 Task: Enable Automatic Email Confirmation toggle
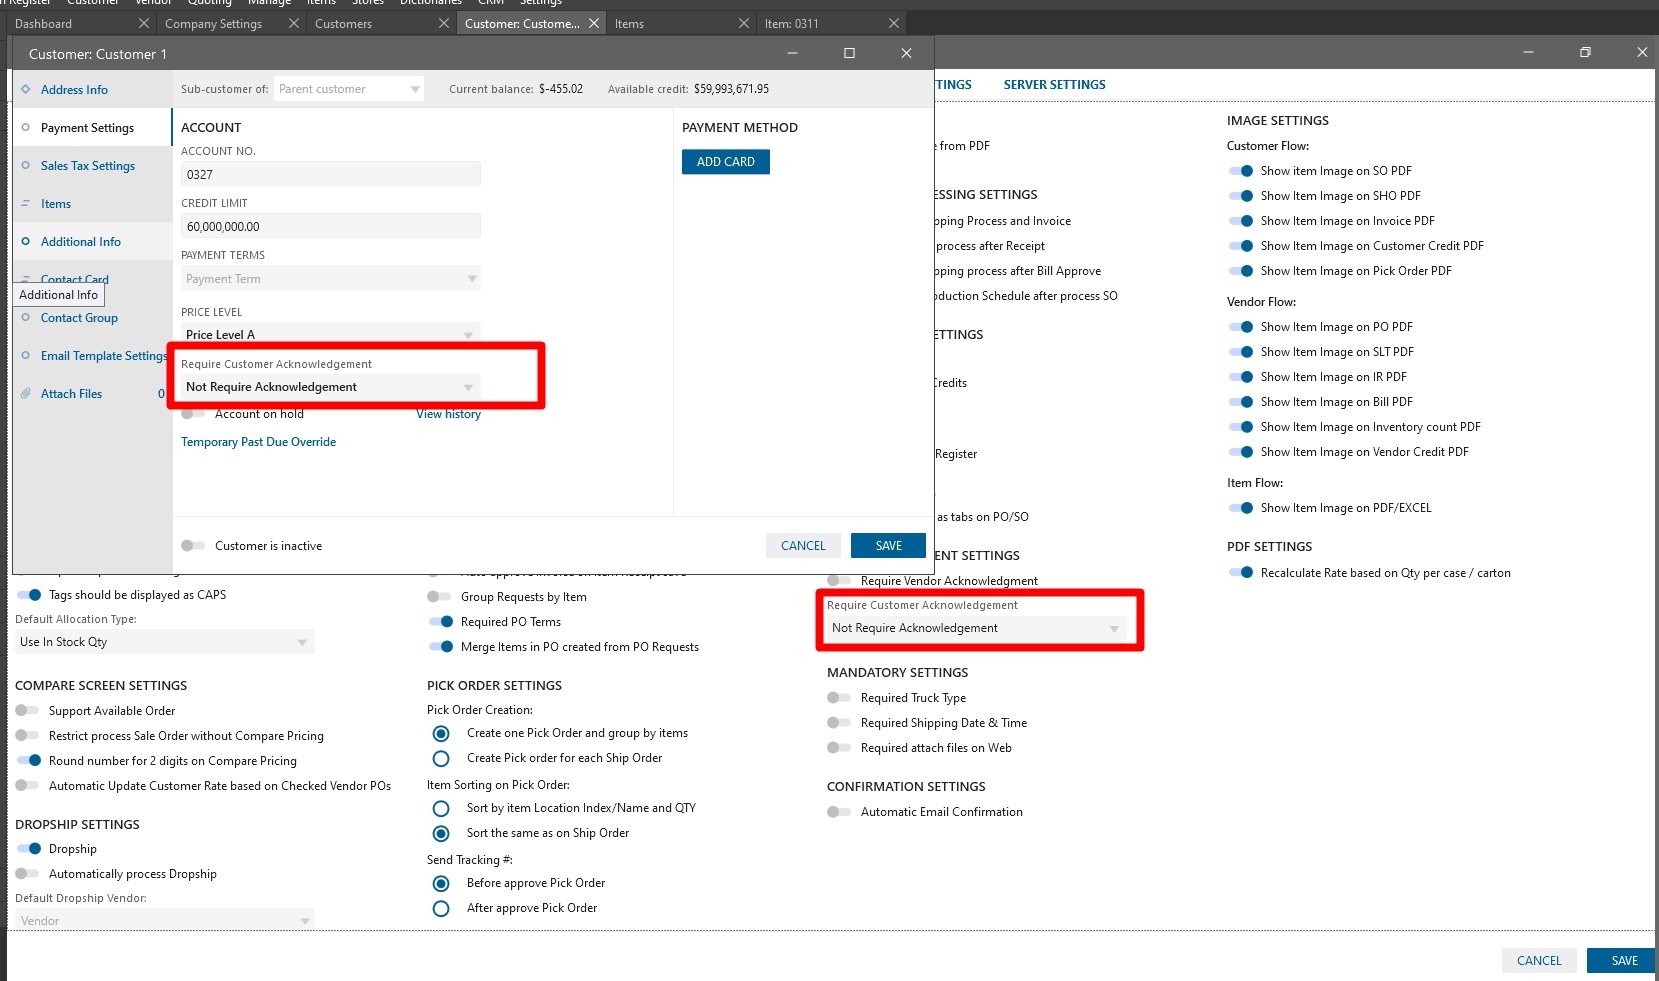click(x=839, y=812)
